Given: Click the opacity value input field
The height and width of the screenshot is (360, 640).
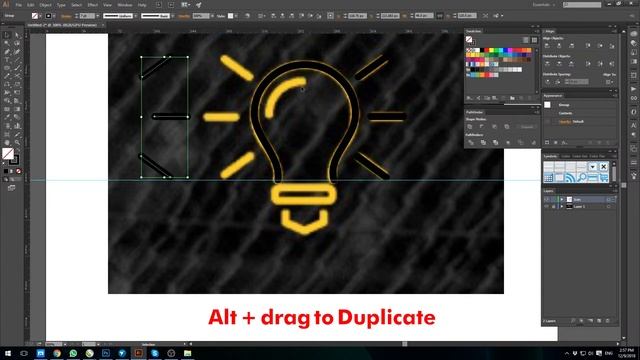Looking at the screenshot, I should [x=201, y=16].
